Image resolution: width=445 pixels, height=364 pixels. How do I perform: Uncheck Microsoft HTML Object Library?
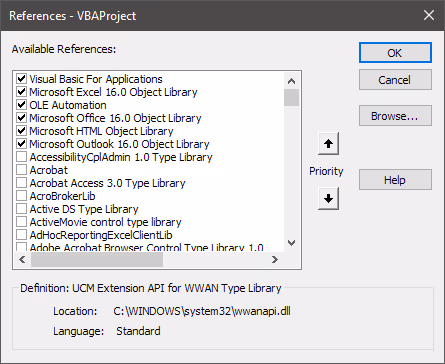(x=22, y=131)
